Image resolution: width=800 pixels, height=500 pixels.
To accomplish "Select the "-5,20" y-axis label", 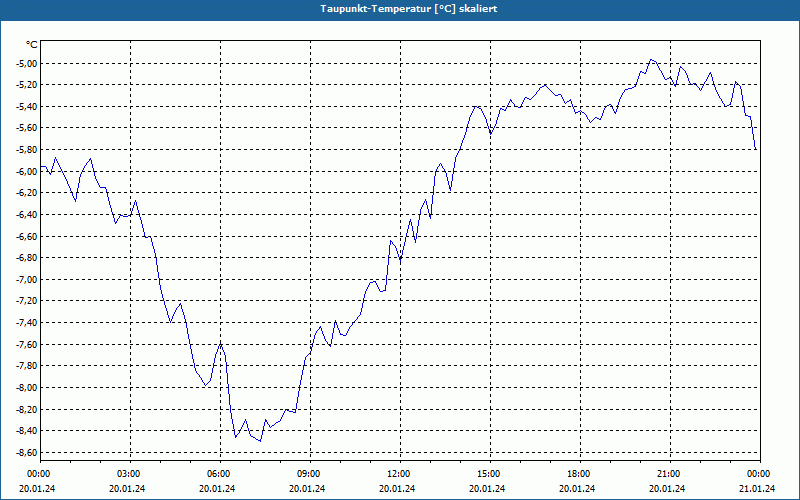I will pyautogui.click(x=26, y=85).
